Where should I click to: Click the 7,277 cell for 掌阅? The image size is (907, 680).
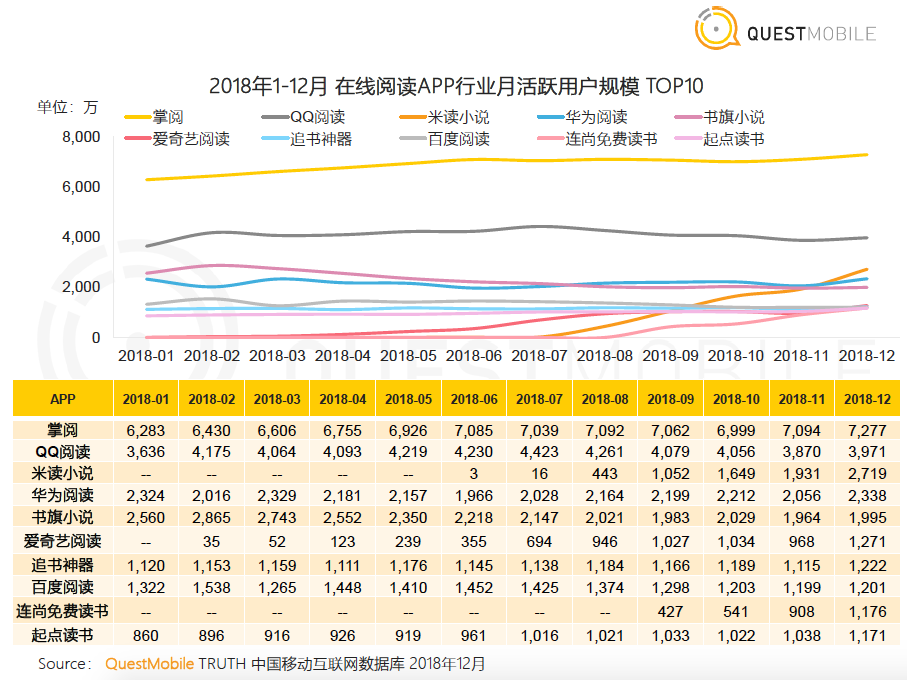tap(867, 431)
